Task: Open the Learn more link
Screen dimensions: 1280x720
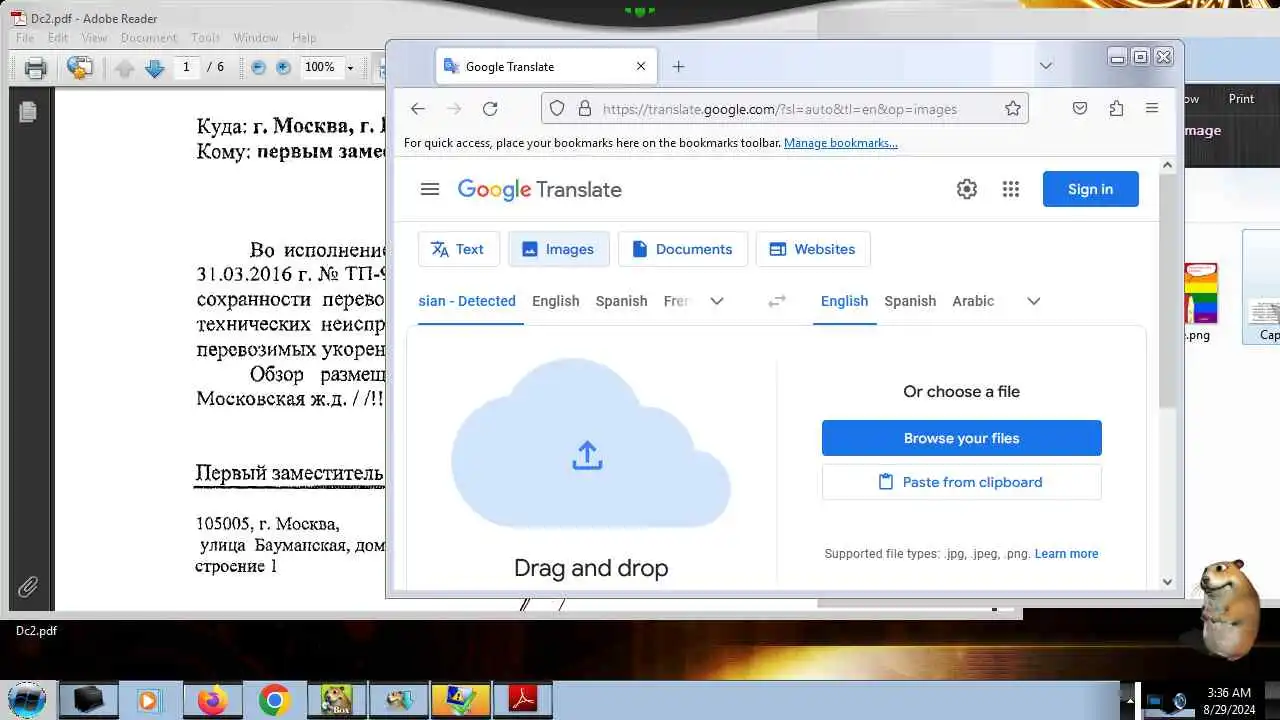Action: pos(1066,554)
